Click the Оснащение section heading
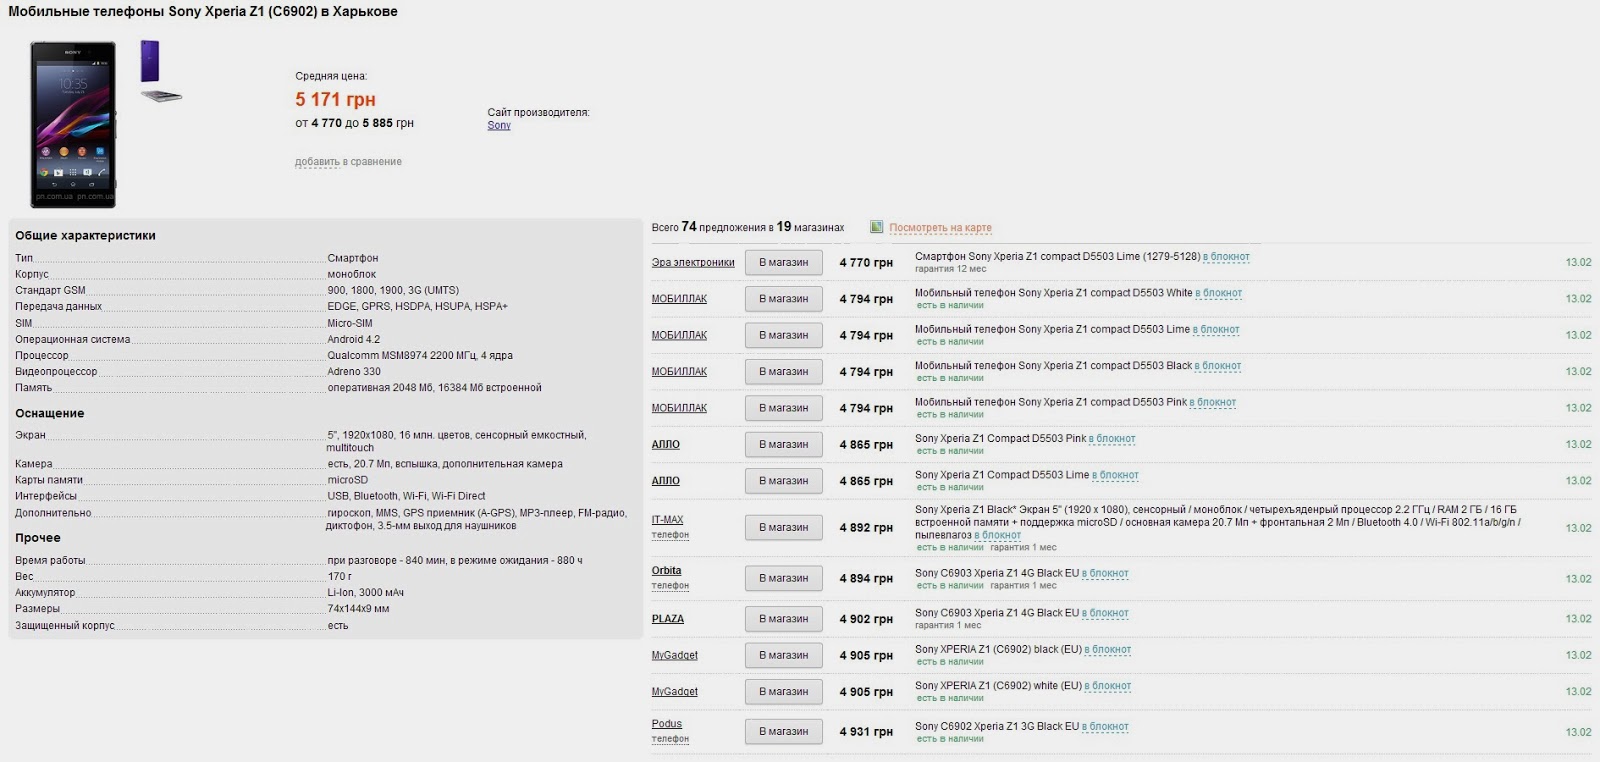This screenshot has width=1600, height=762. (49, 414)
